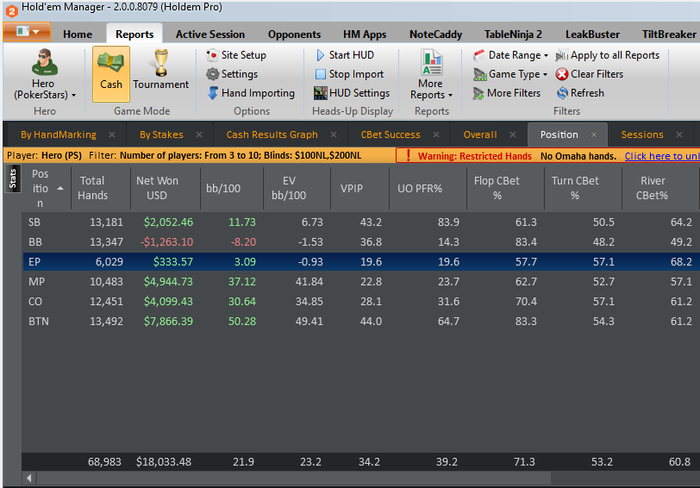The width and height of the screenshot is (700, 488).
Task: Sort by UO PFR% column header
Action: [x=428, y=188]
